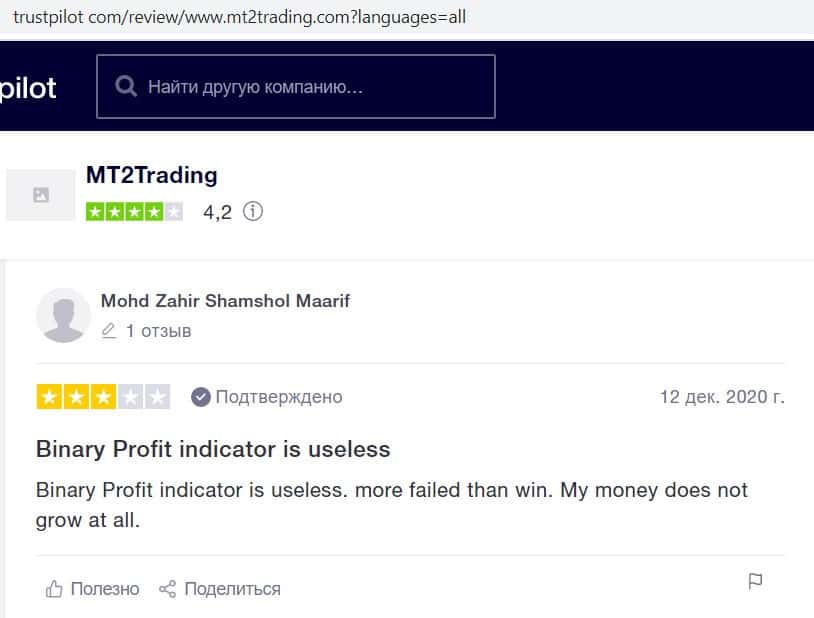Click the browser address bar URL
This screenshot has width=814, height=618.
pos(240,17)
